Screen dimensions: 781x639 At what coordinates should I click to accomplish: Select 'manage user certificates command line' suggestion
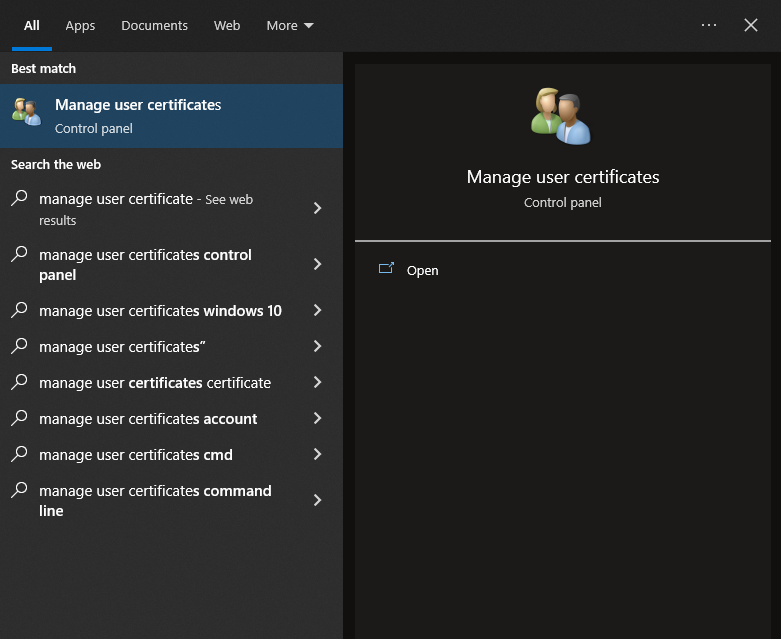tap(171, 500)
